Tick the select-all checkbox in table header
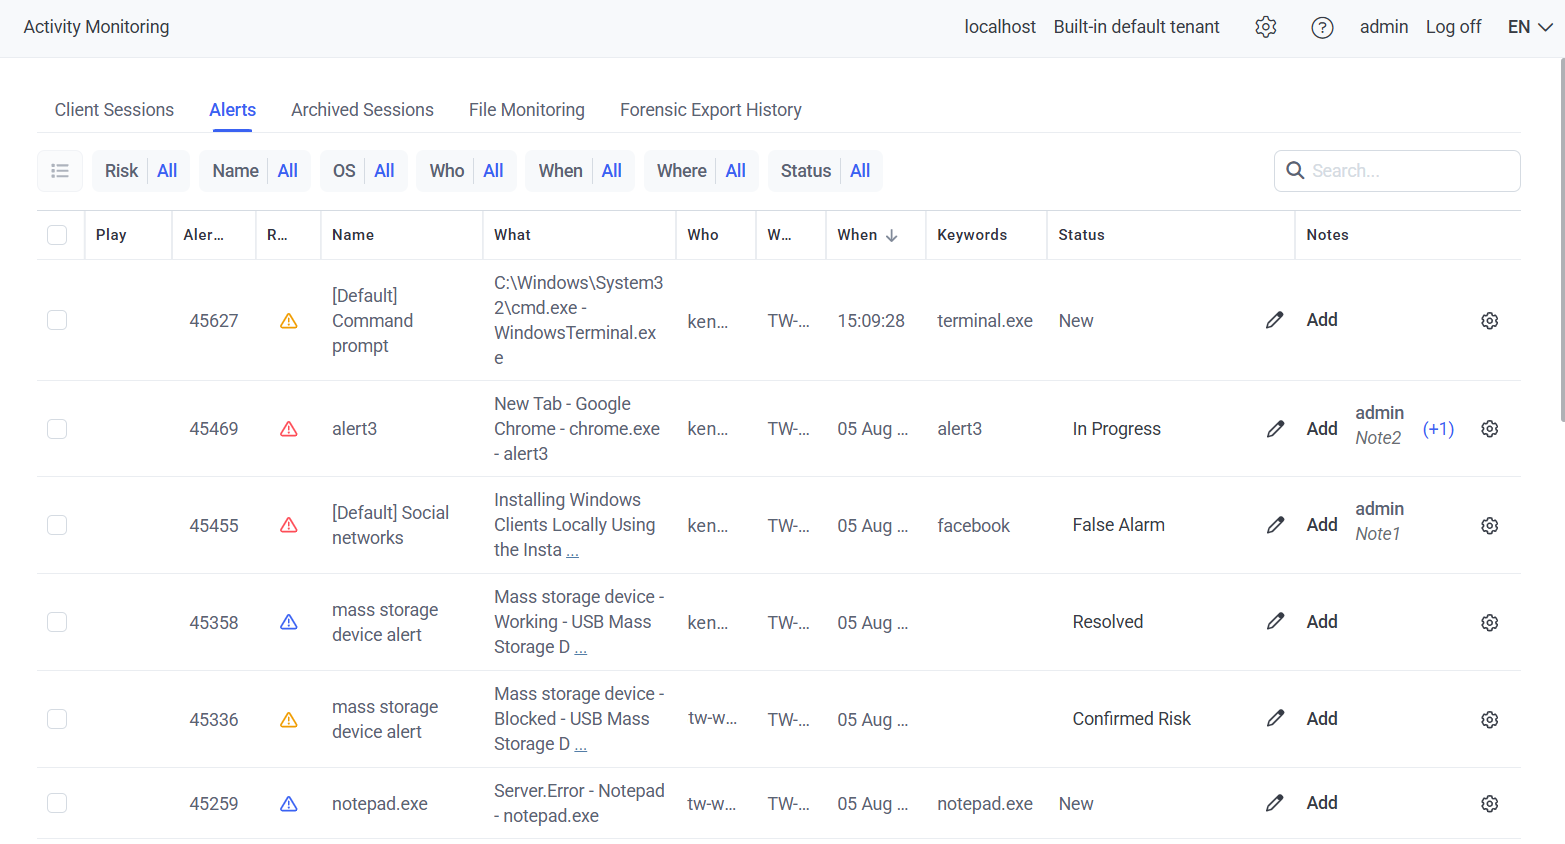1565x844 pixels. click(57, 235)
